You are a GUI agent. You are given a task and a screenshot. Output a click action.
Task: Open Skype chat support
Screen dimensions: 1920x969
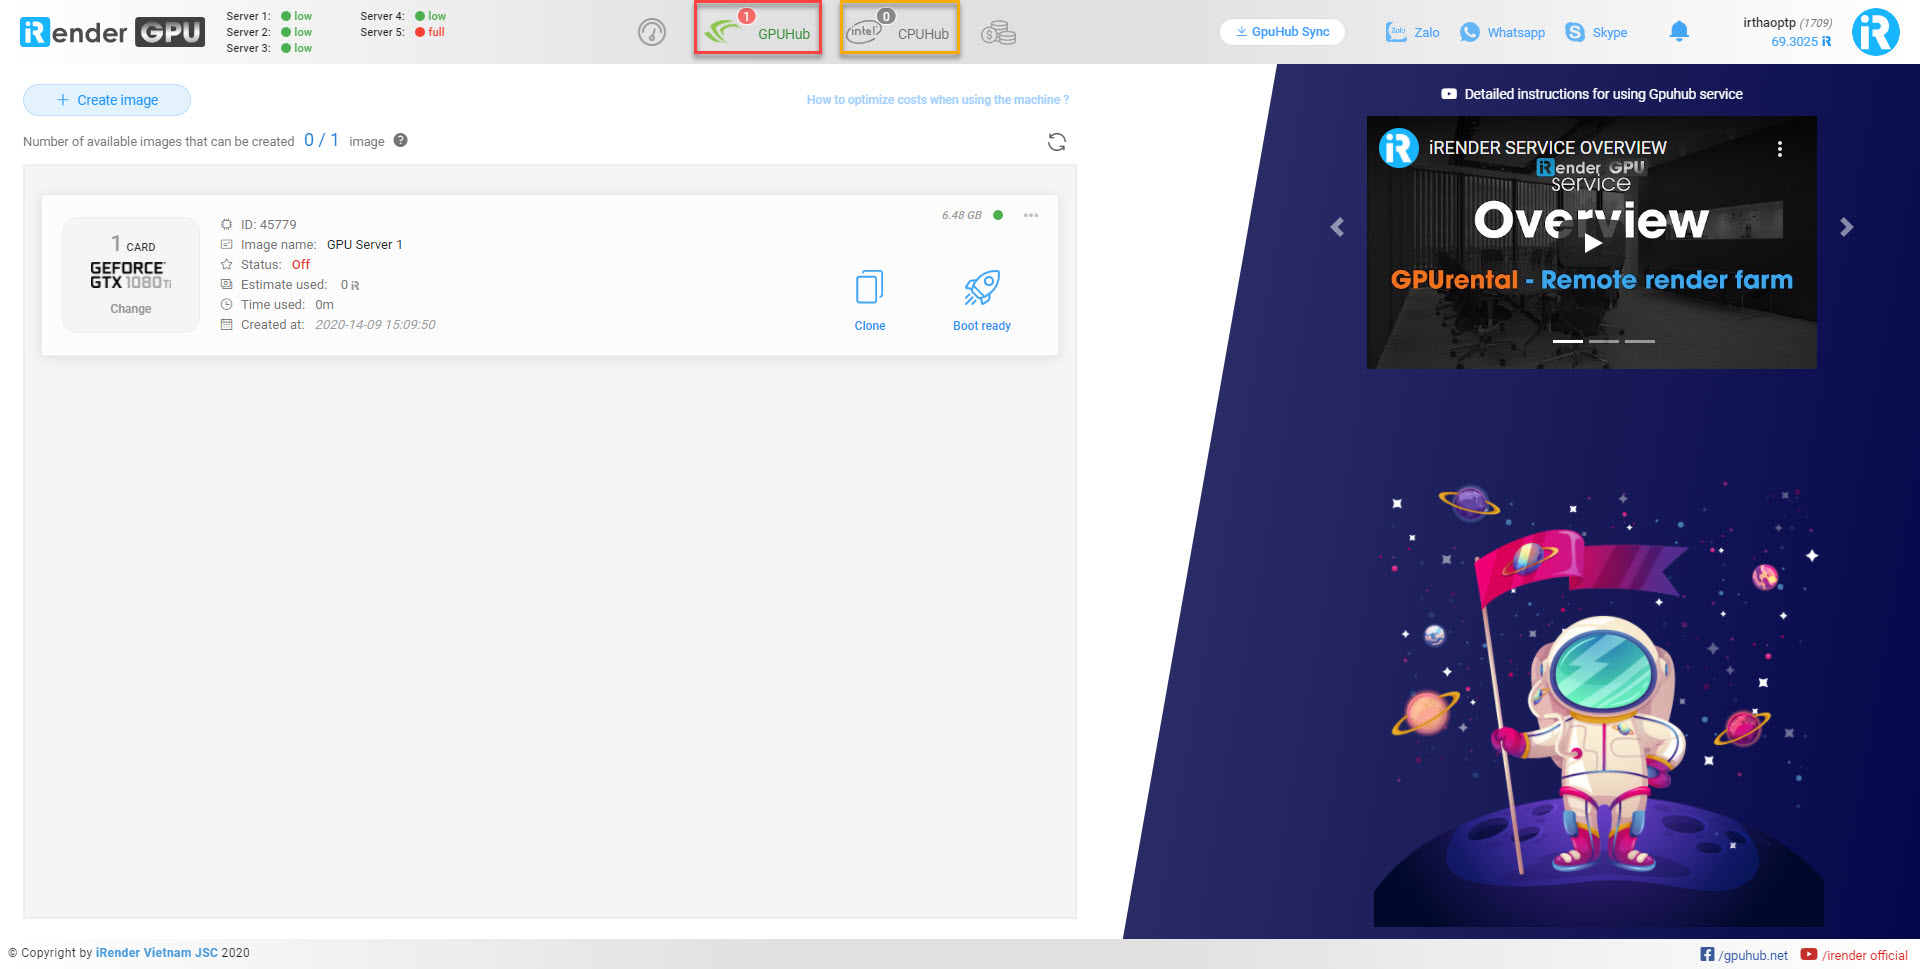[1596, 33]
